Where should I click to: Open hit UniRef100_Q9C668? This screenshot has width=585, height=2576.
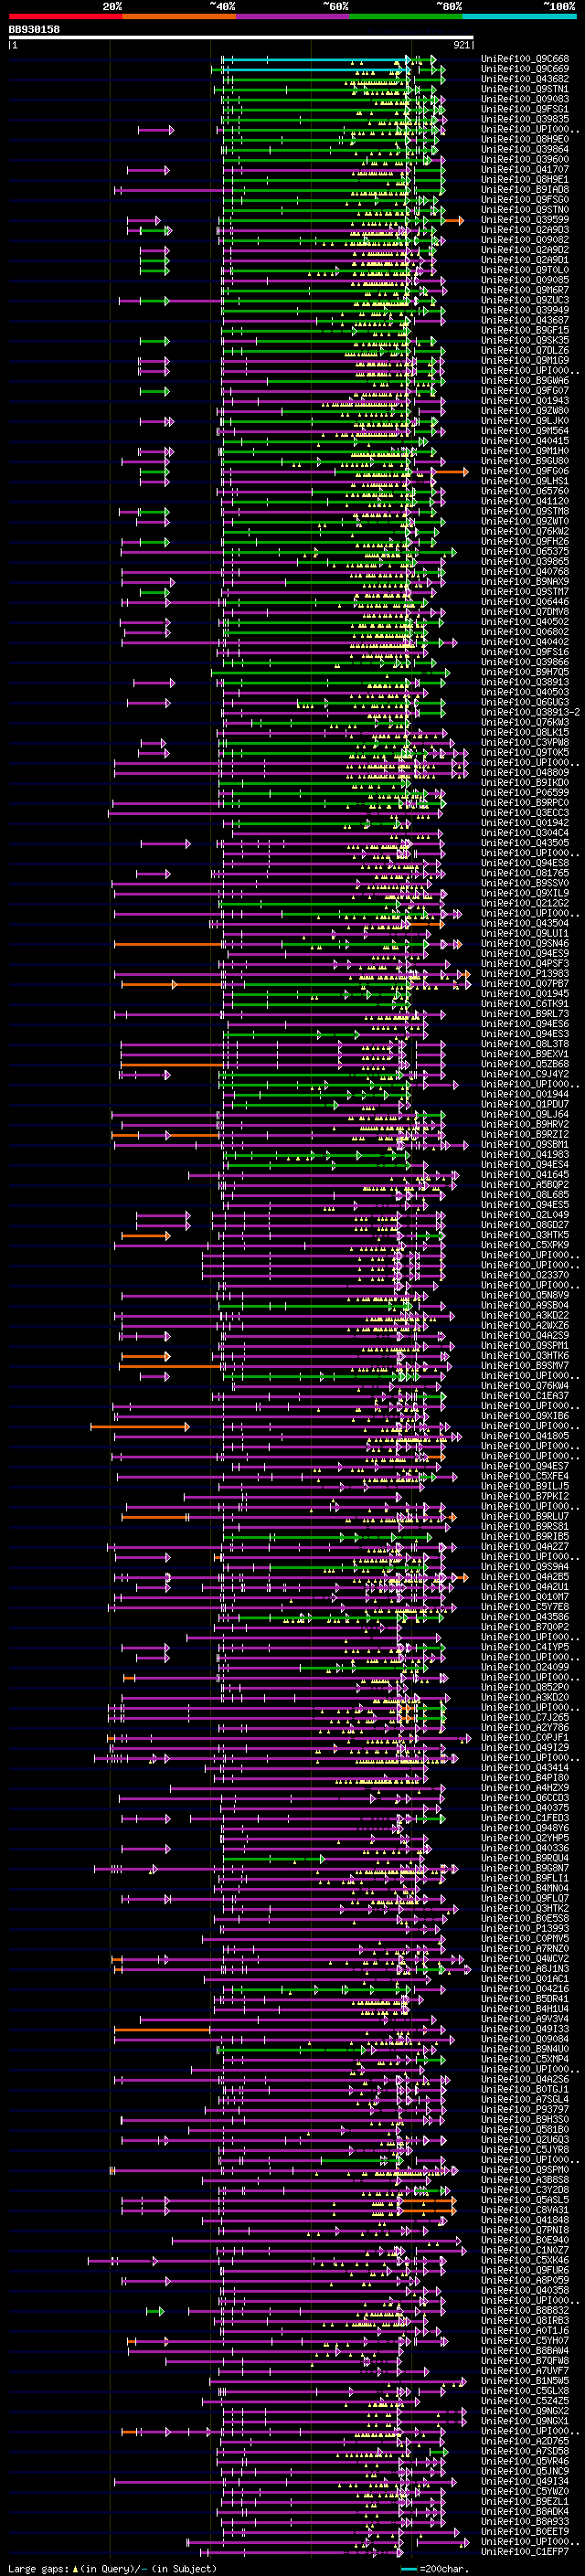tap(525, 59)
